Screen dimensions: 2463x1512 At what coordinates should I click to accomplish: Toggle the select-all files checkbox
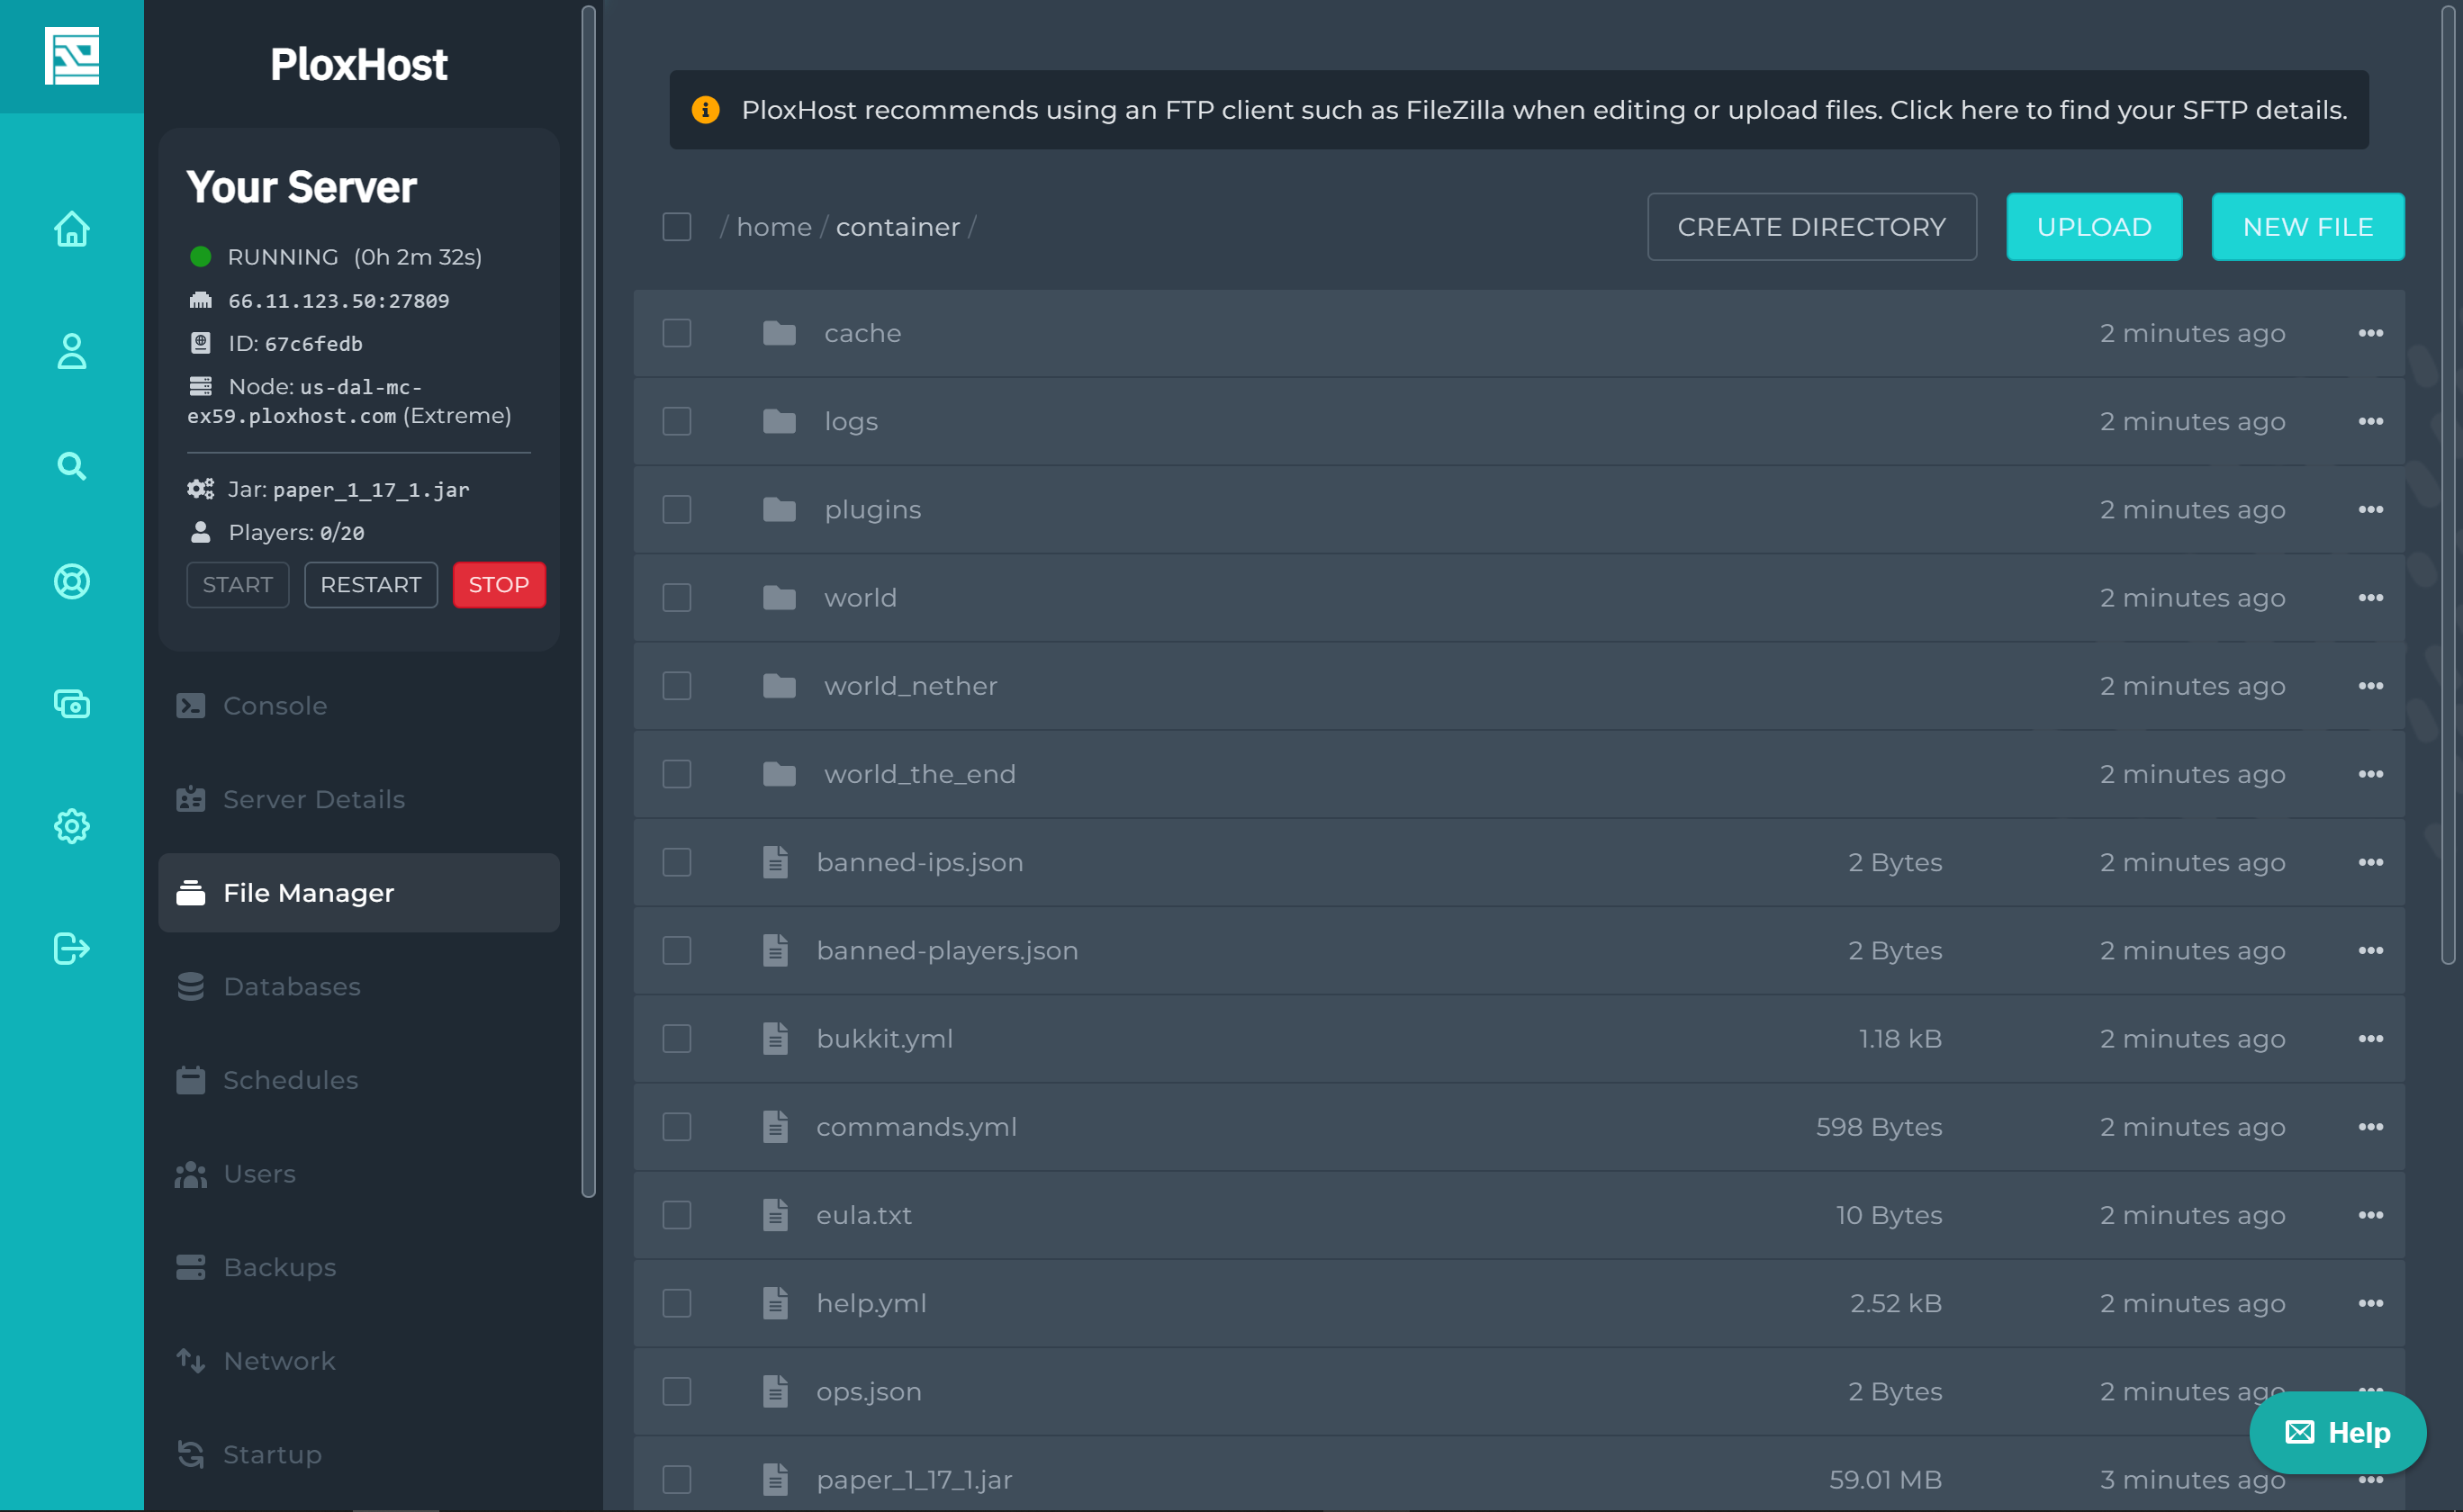[677, 227]
